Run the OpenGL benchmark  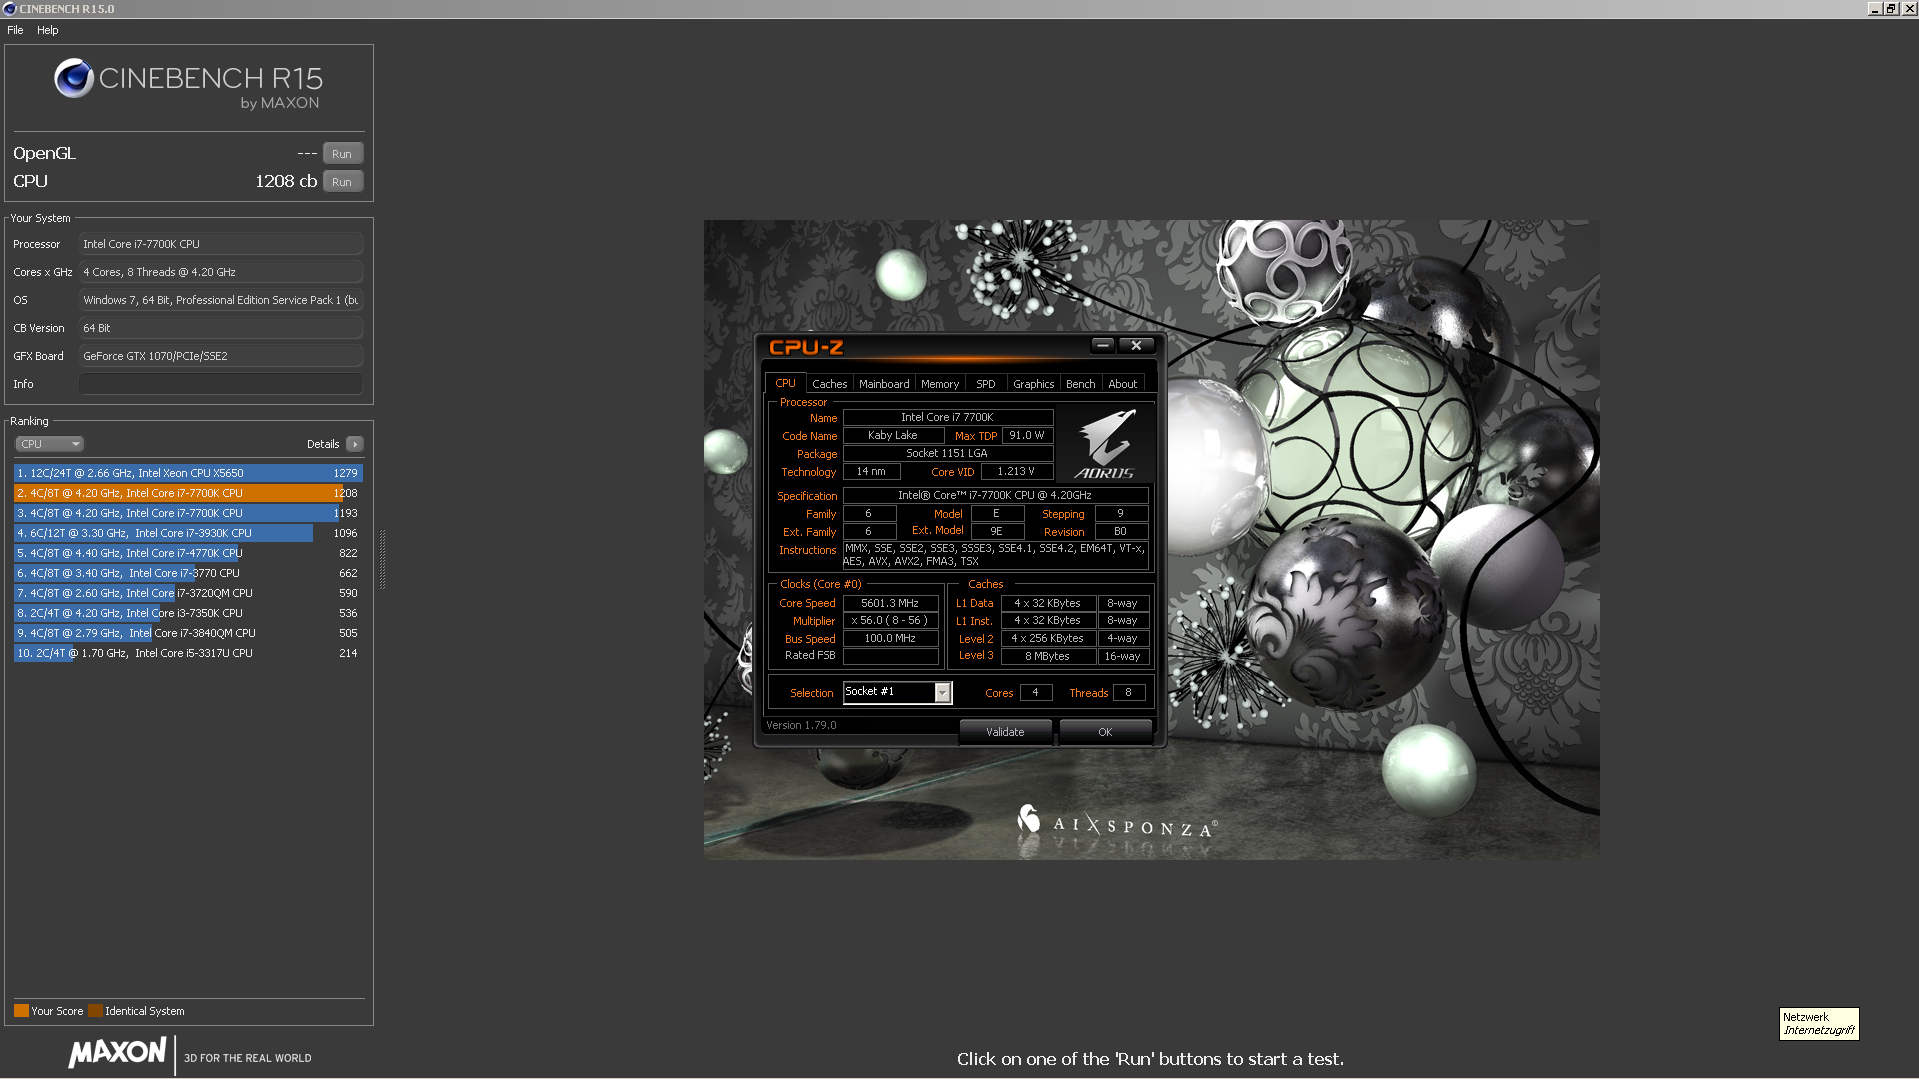coord(342,154)
